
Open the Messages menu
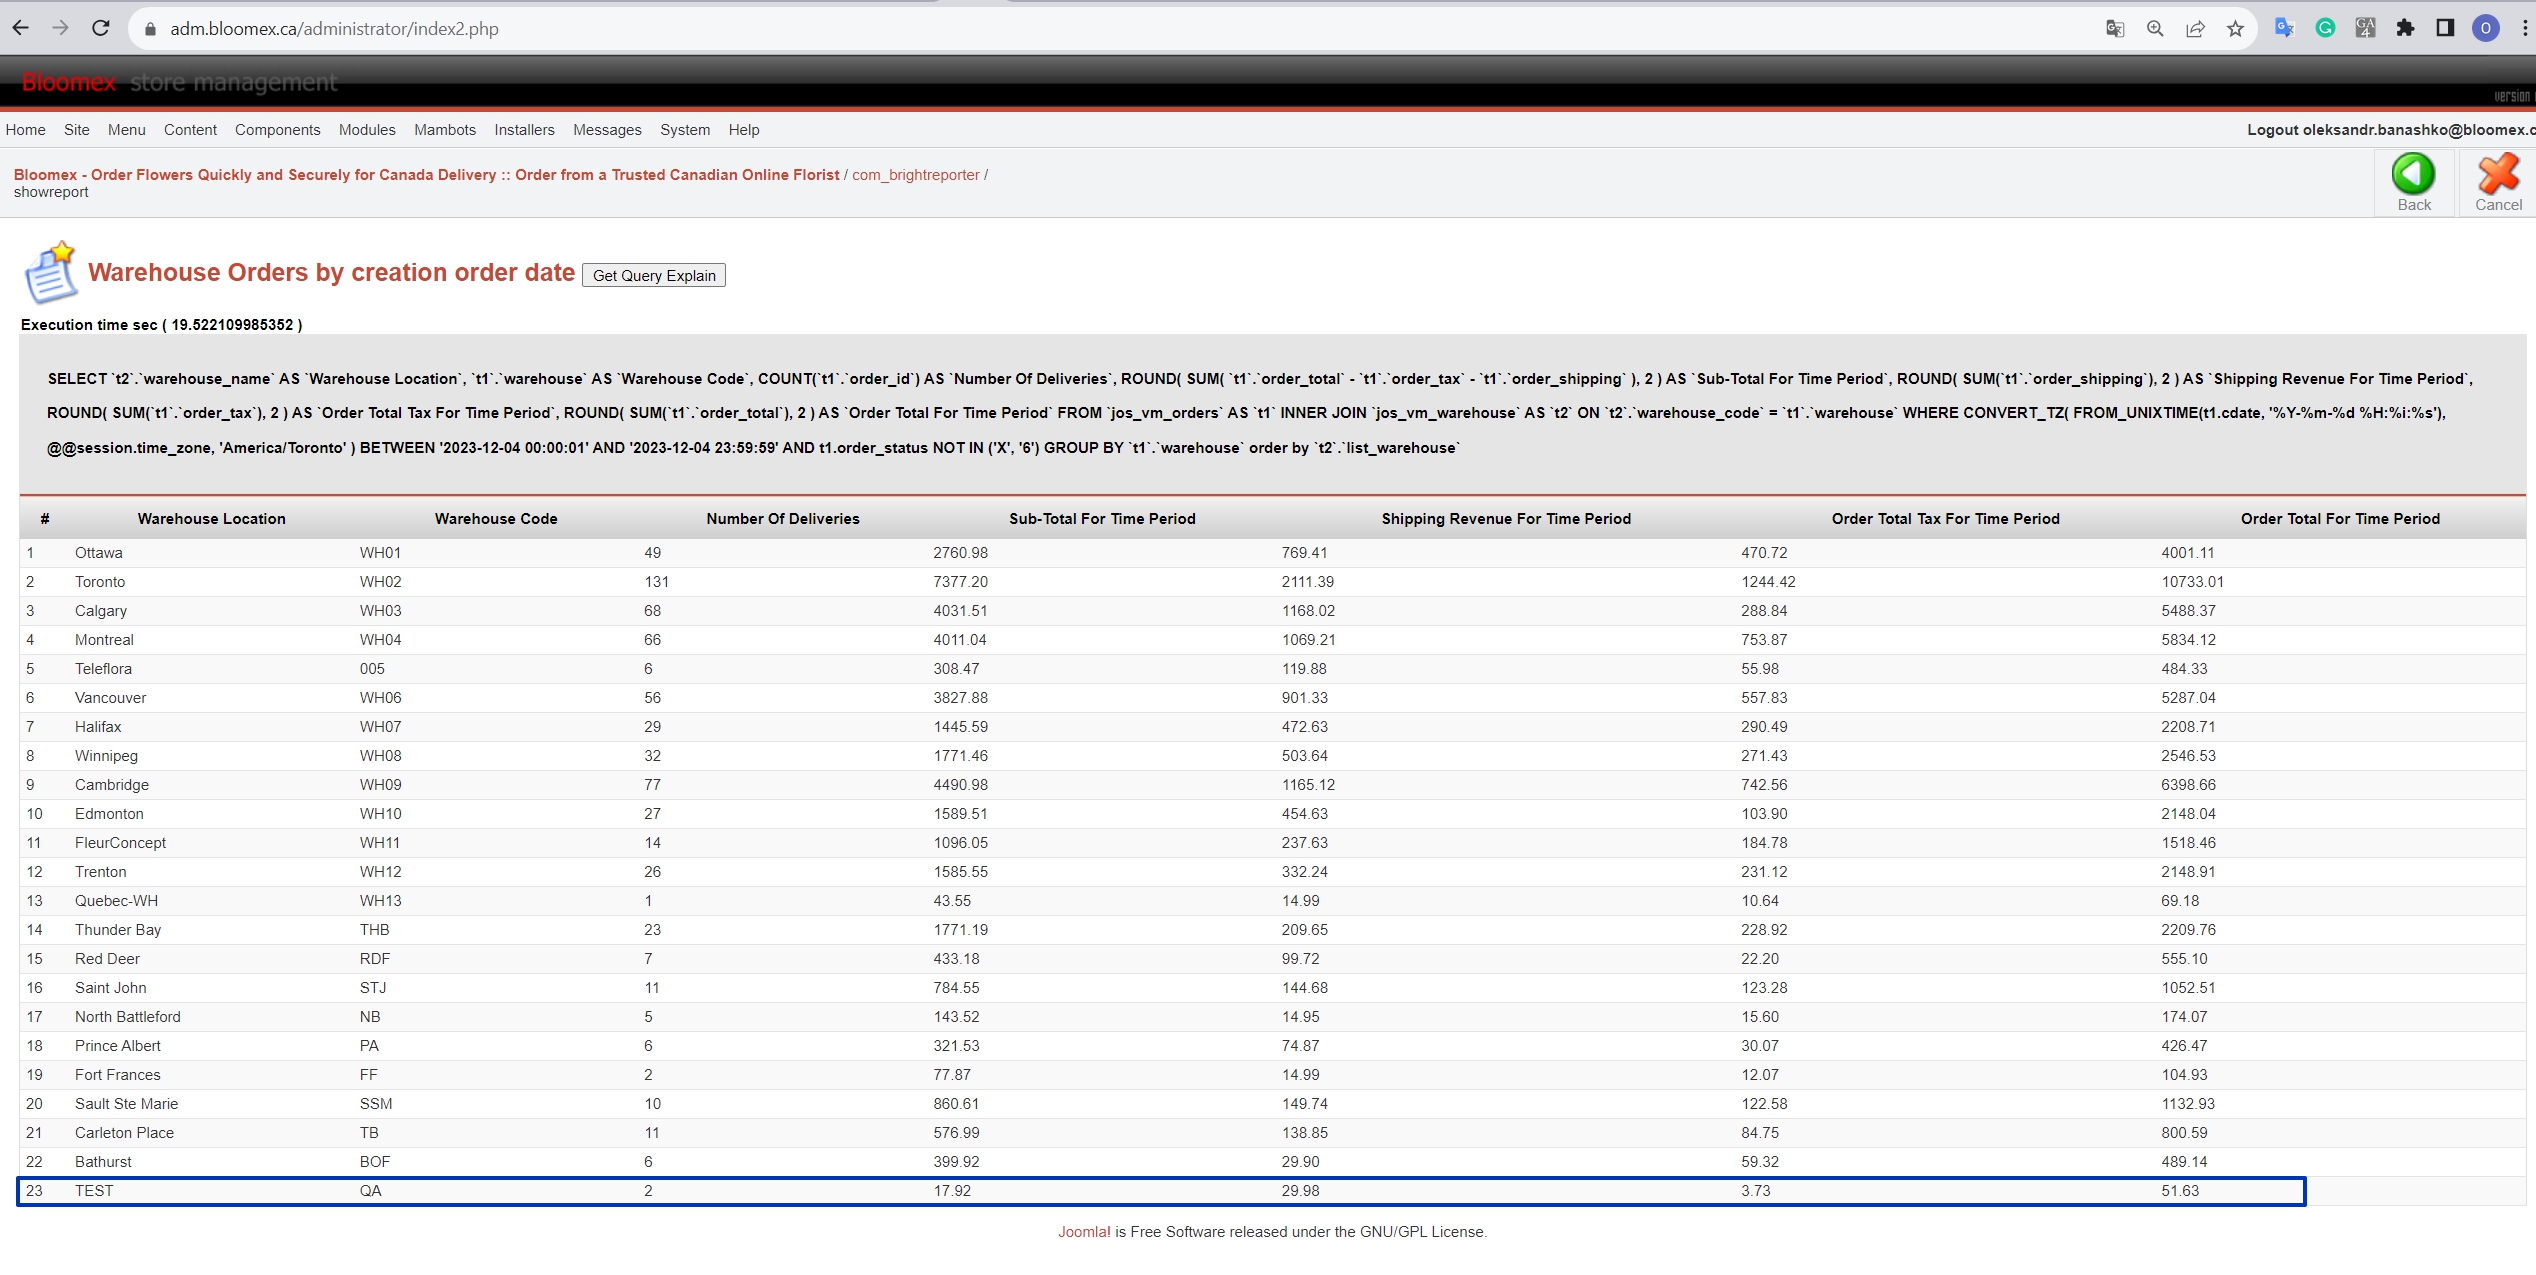click(x=607, y=130)
